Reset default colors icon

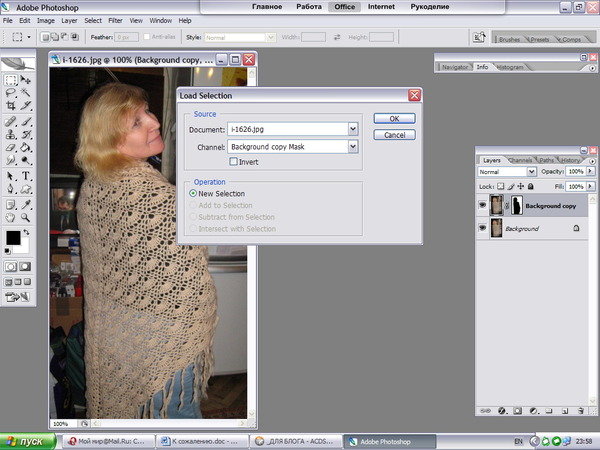click(7, 251)
